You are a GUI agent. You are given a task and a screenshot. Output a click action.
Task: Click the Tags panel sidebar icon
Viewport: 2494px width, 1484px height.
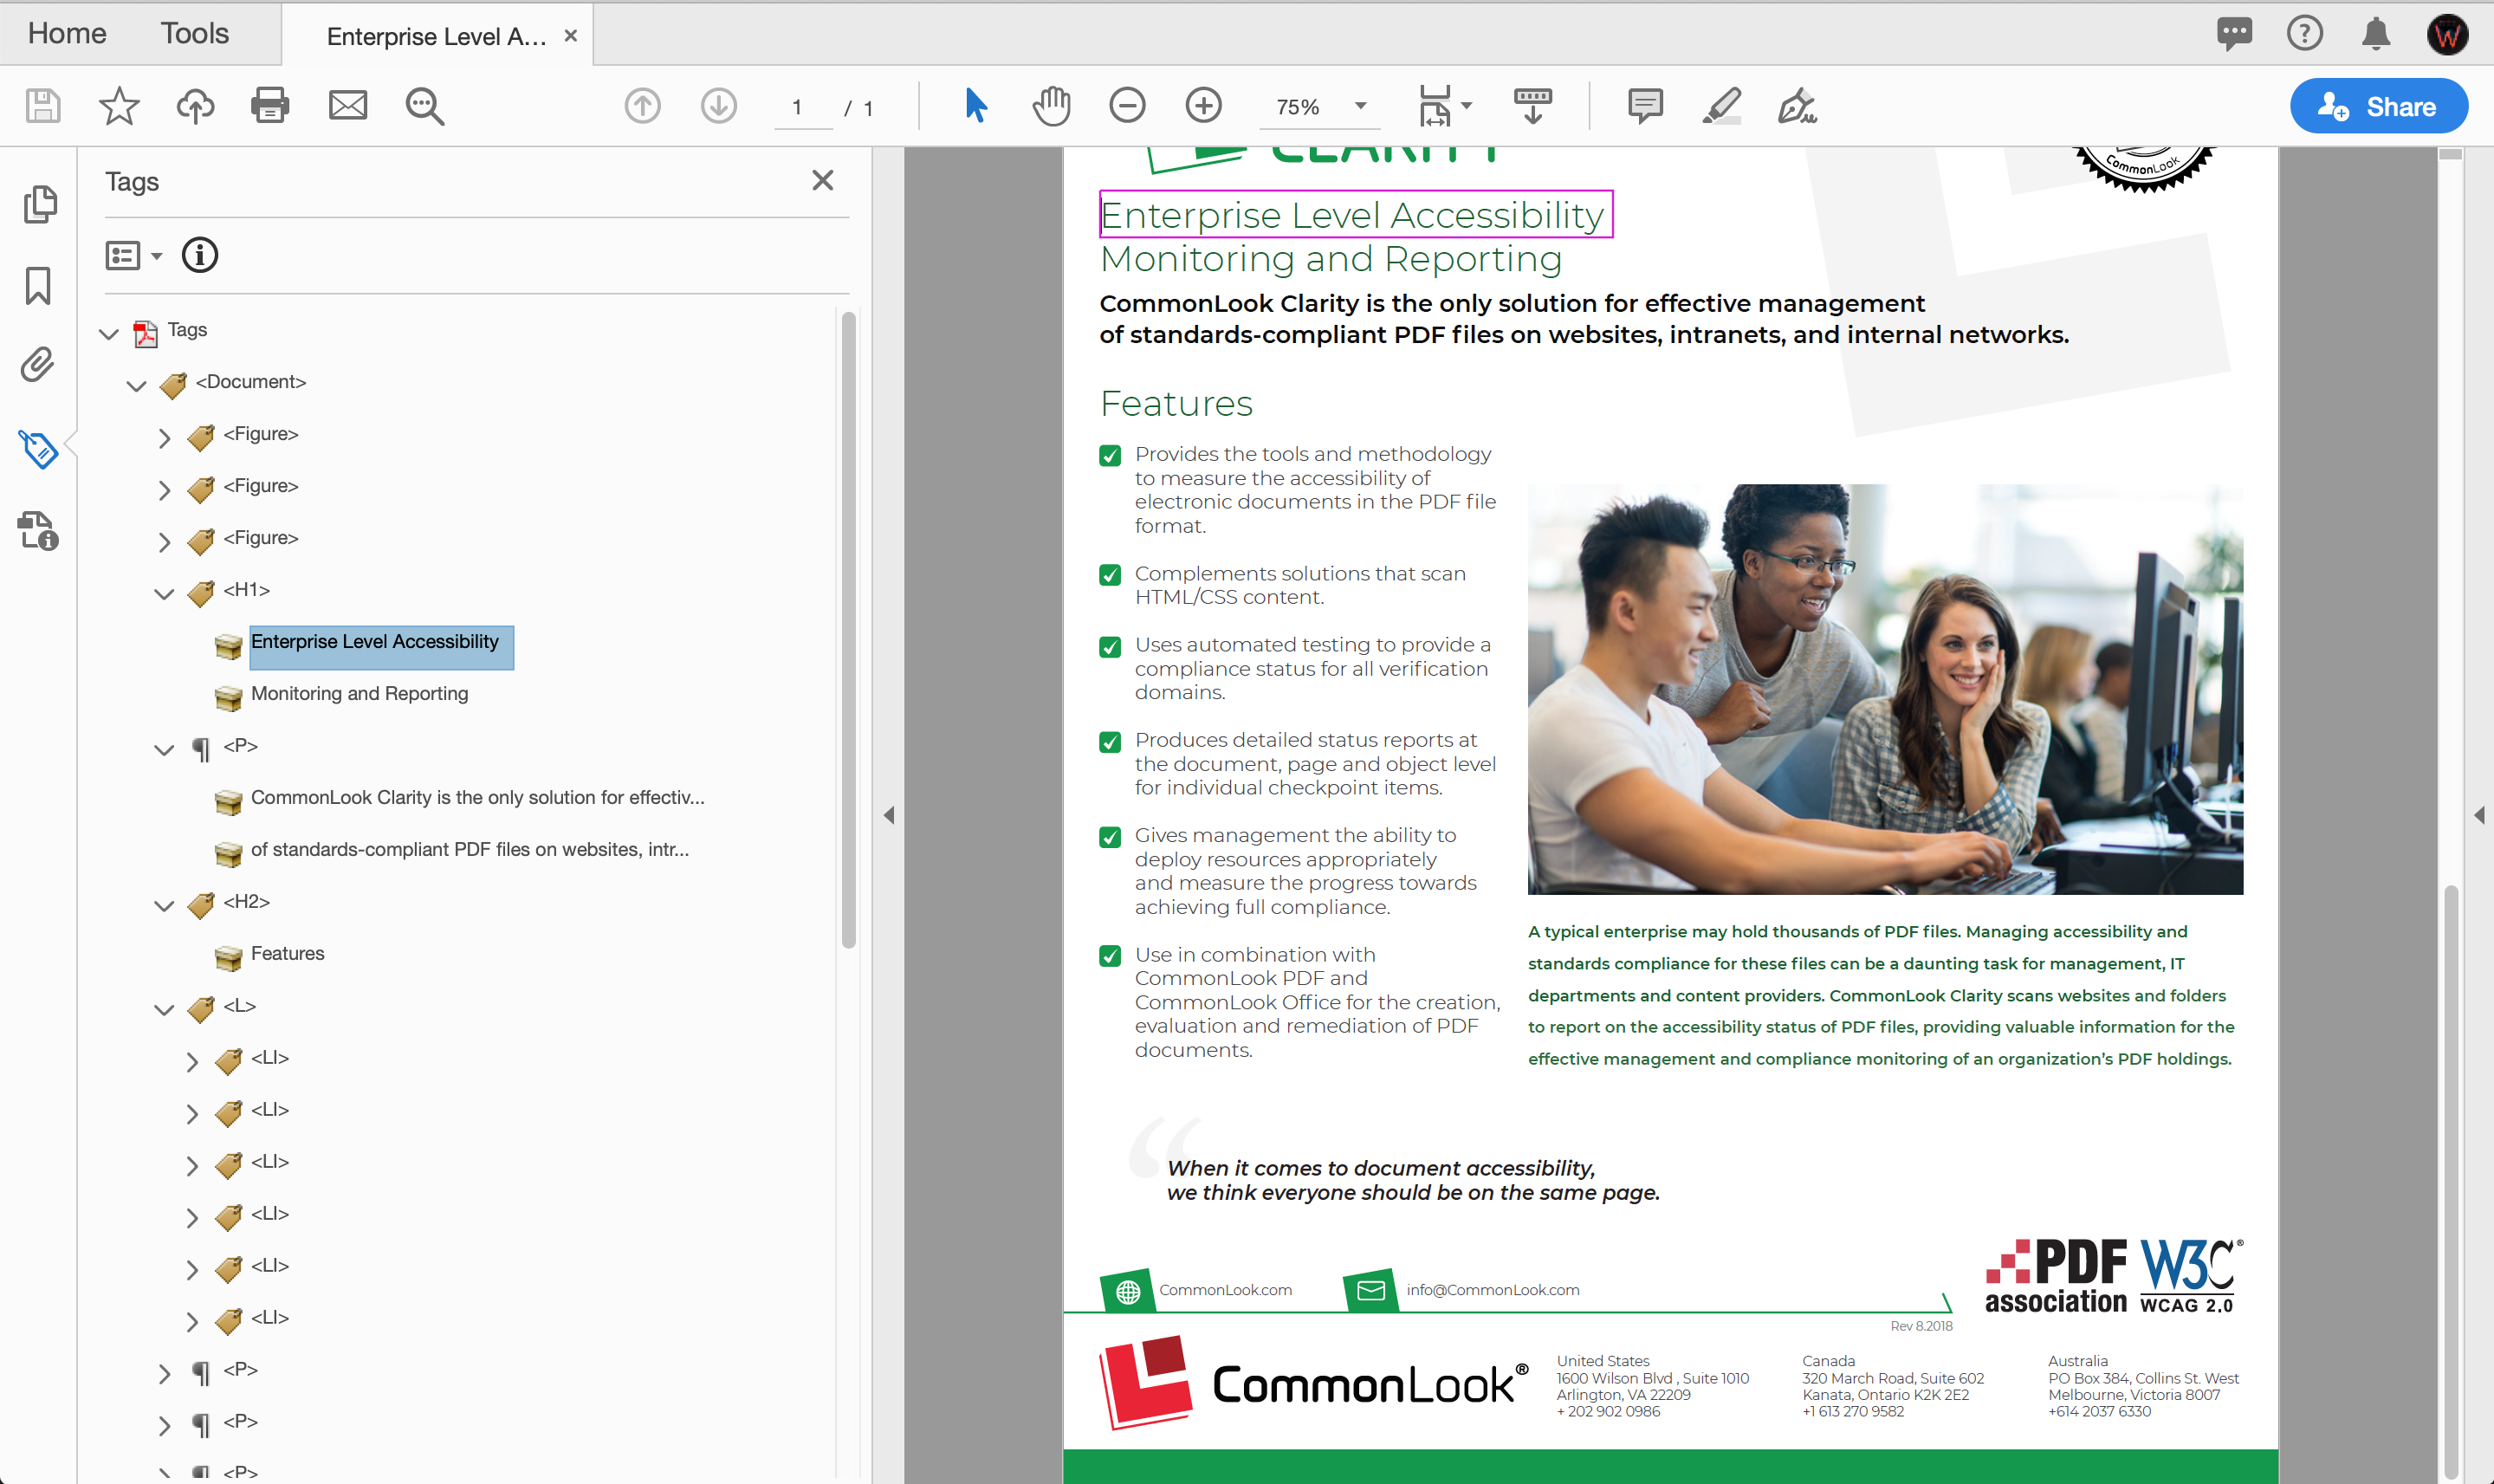(39, 449)
